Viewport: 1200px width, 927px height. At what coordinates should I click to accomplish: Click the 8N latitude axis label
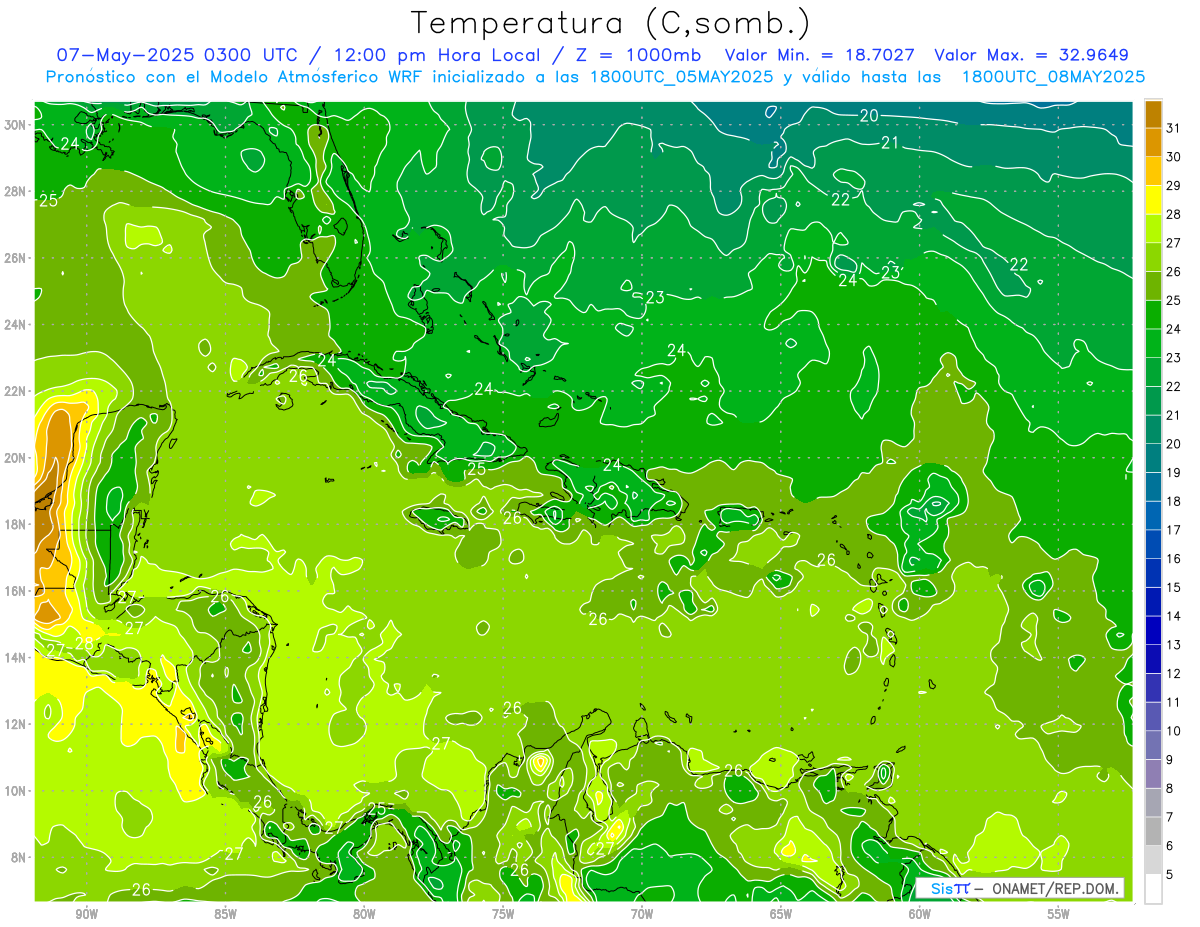pos(19,857)
